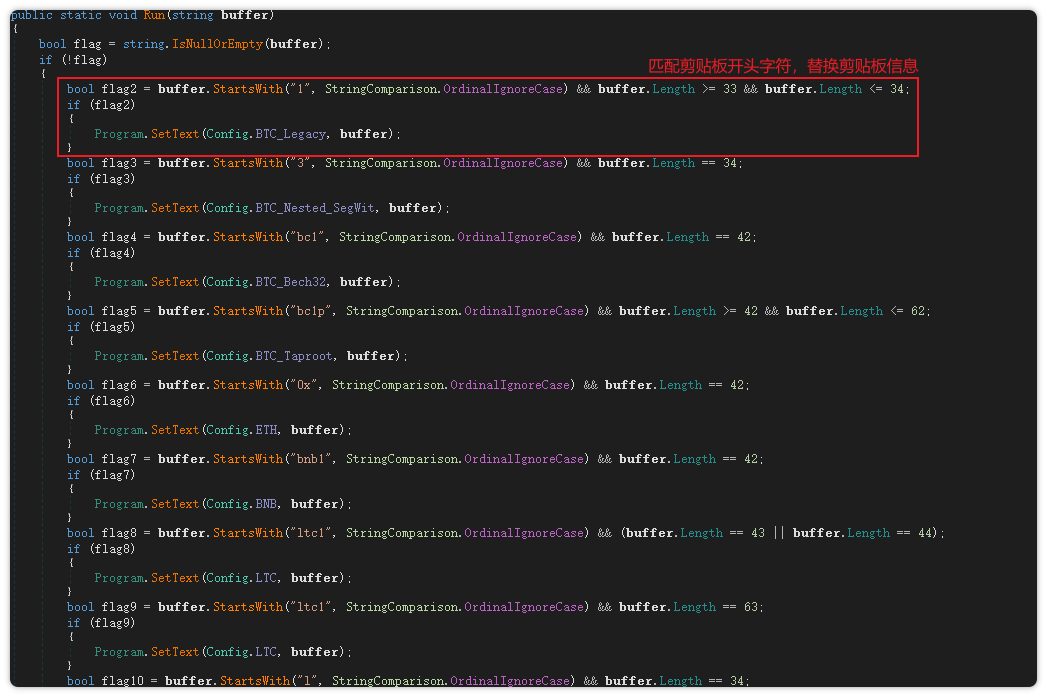The image size is (1047, 697).
Task: Click the "bc1p" string literal
Action: [x=314, y=311]
